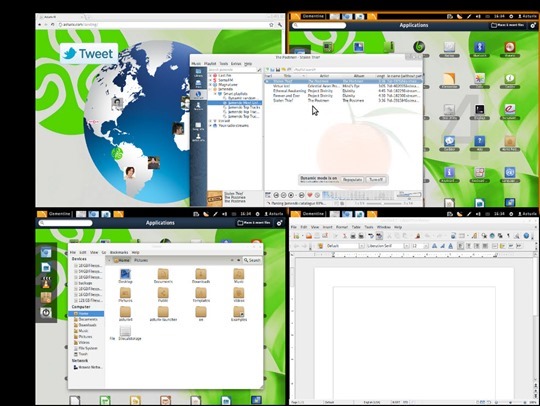
Task: Open Music menu in Clementine
Action: click(196, 64)
